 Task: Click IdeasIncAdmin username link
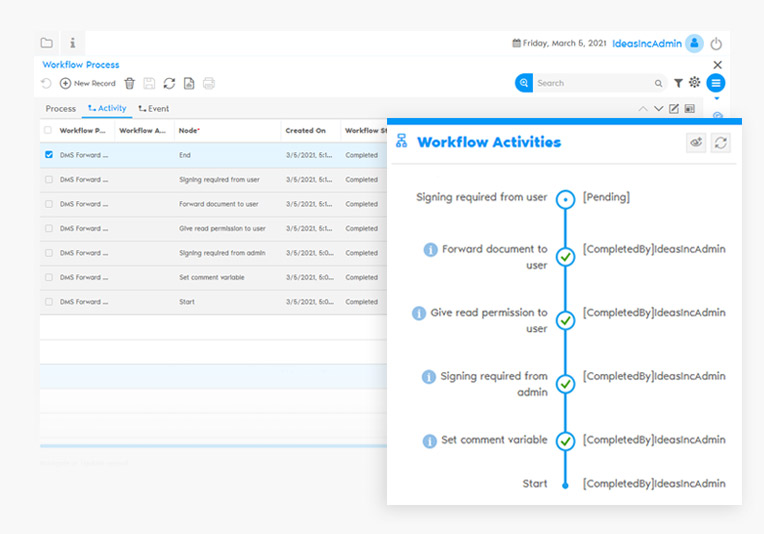647,43
